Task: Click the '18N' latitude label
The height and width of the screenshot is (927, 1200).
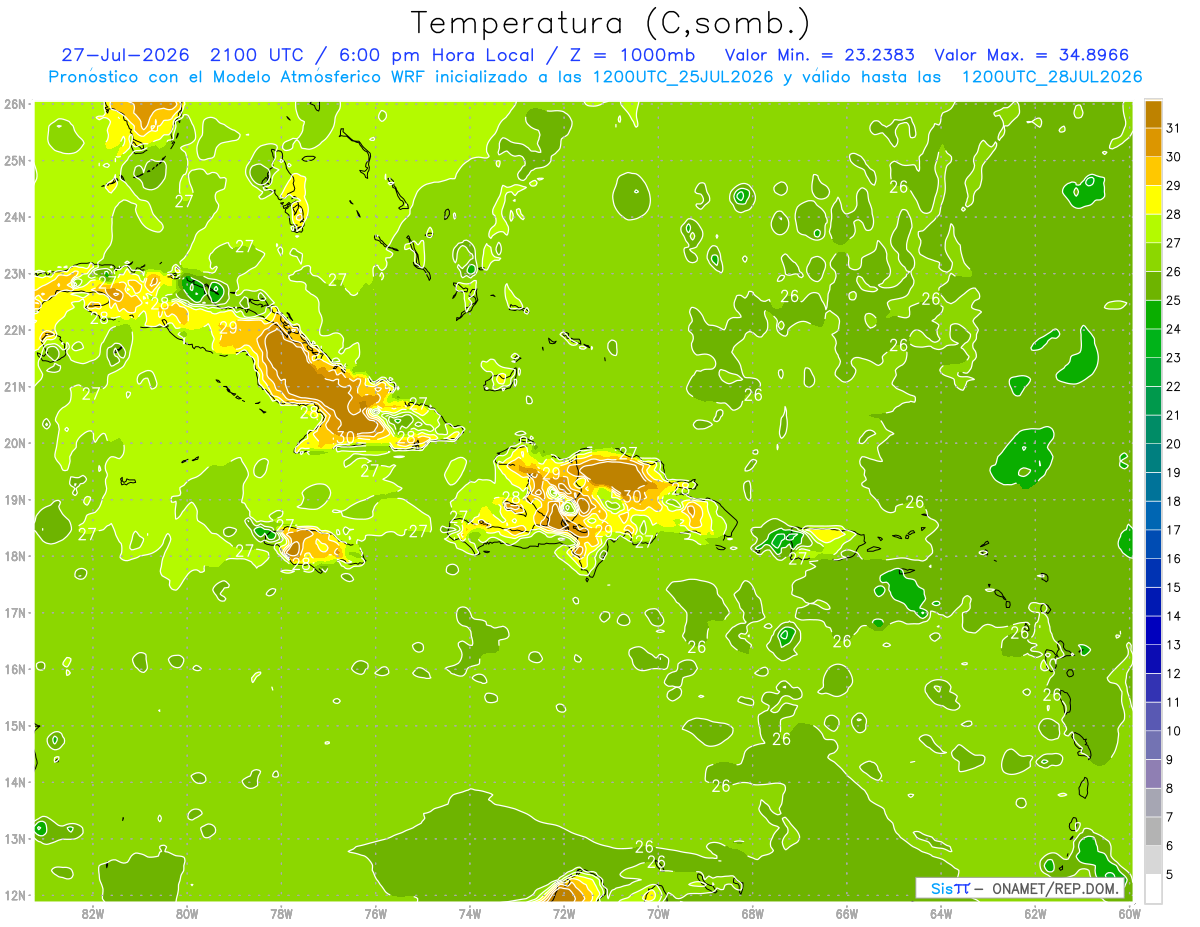Action: coord(16,556)
